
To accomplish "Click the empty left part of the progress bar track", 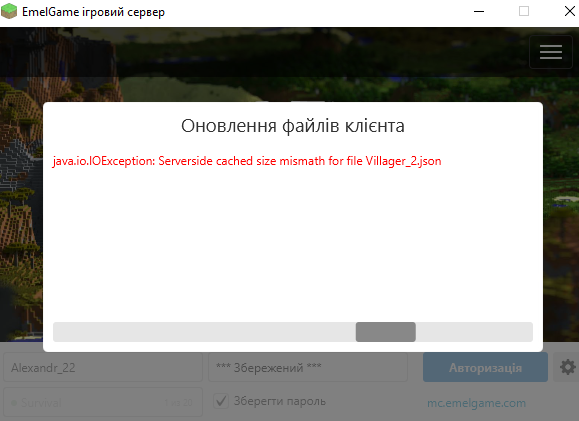I will [x=204, y=332].
